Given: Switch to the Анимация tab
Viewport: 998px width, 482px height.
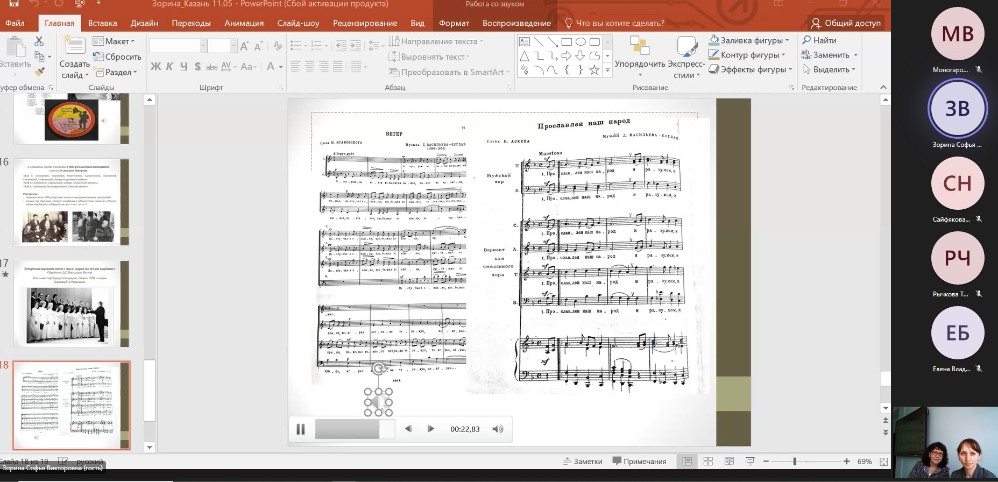Looking at the screenshot, I should point(244,22).
